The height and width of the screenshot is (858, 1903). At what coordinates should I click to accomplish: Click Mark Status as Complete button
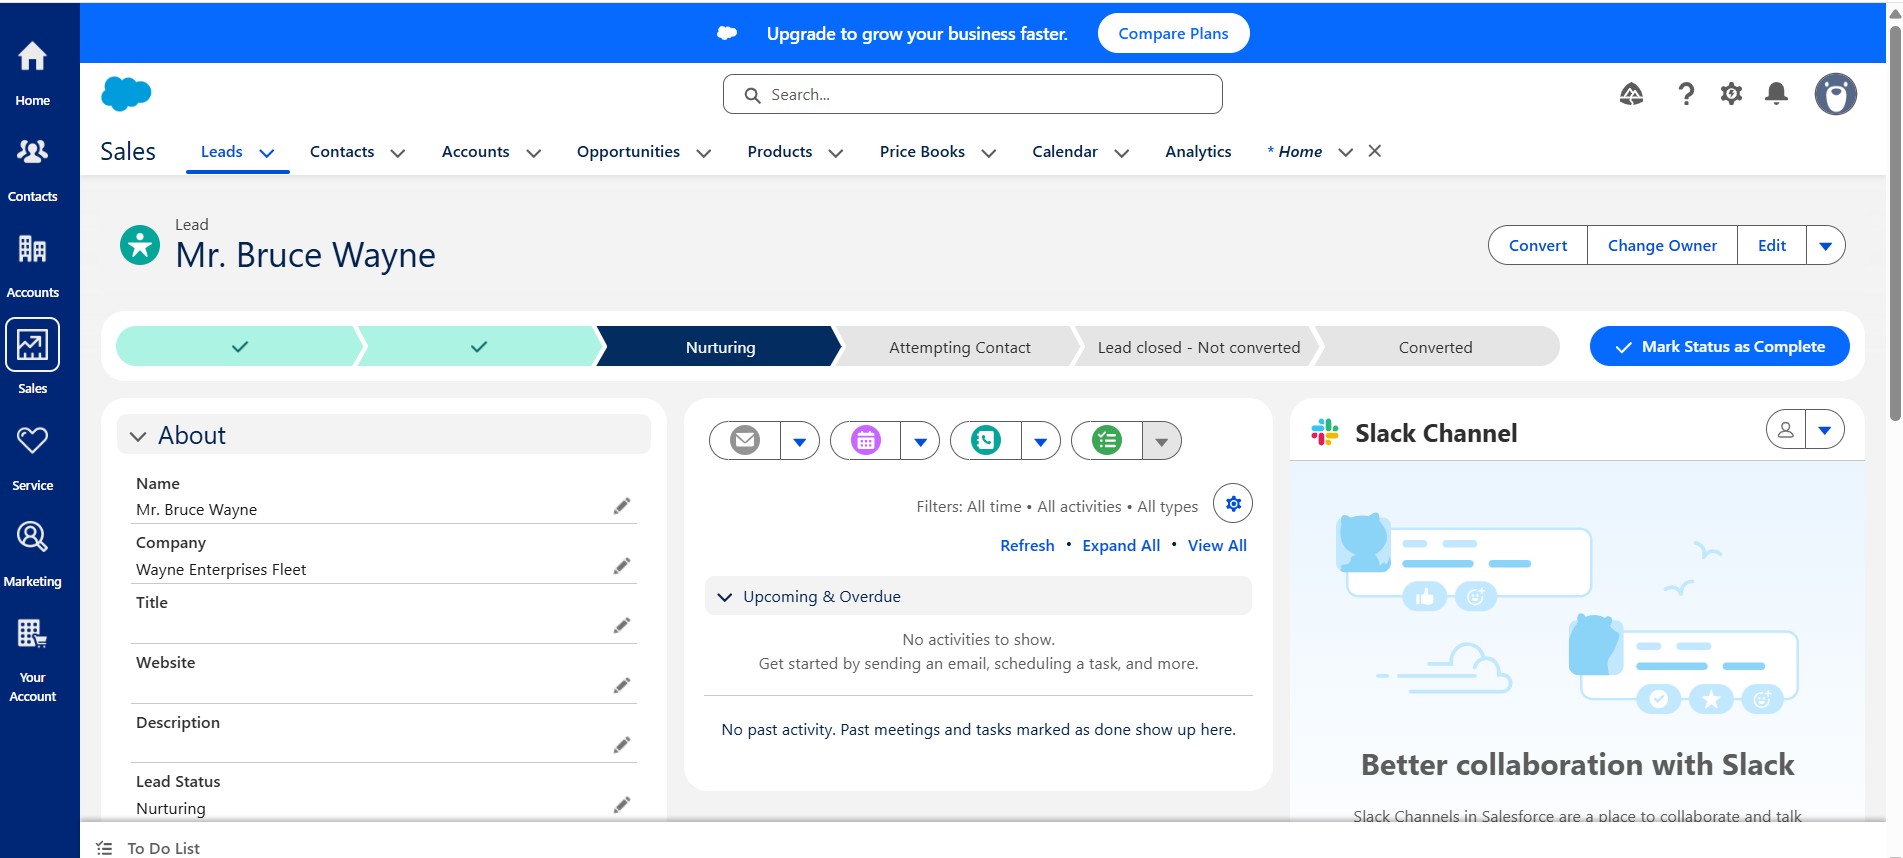click(x=1719, y=347)
